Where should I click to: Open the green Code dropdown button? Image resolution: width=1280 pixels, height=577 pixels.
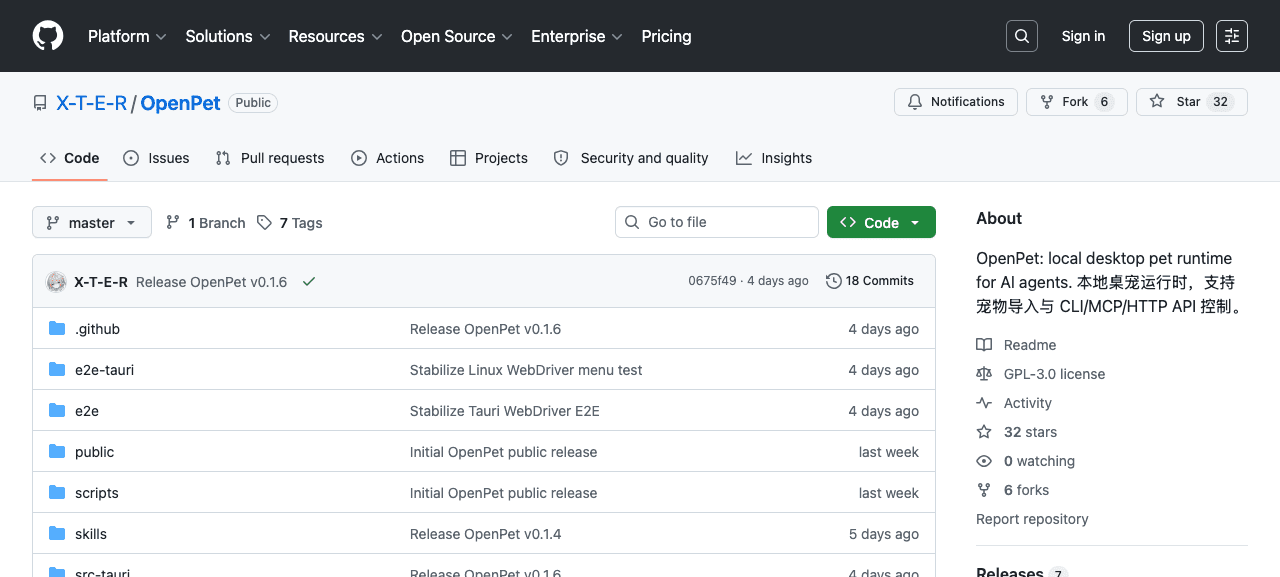pos(881,222)
